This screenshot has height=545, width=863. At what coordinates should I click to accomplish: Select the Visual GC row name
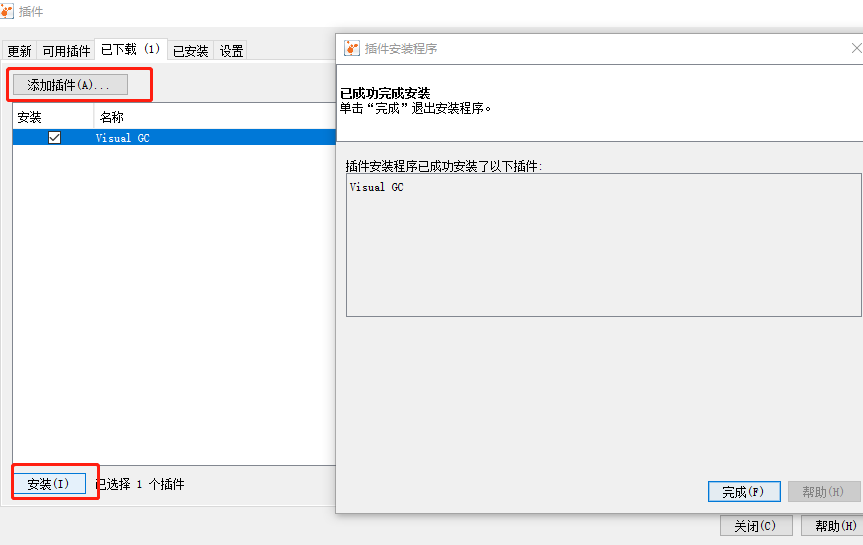pyautogui.click(x=122, y=138)
